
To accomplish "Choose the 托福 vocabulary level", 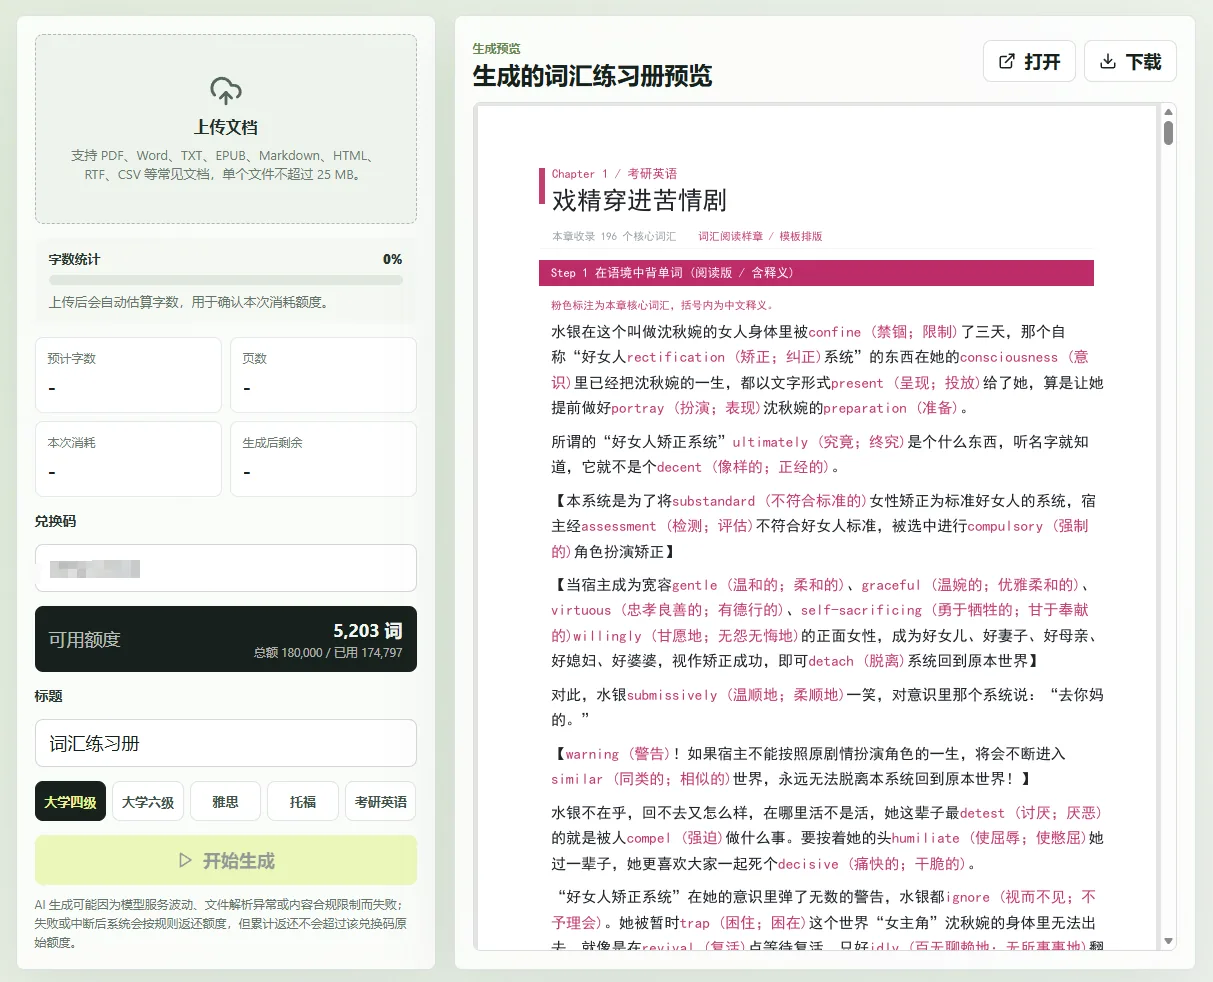I will click(x=303, y=802).
